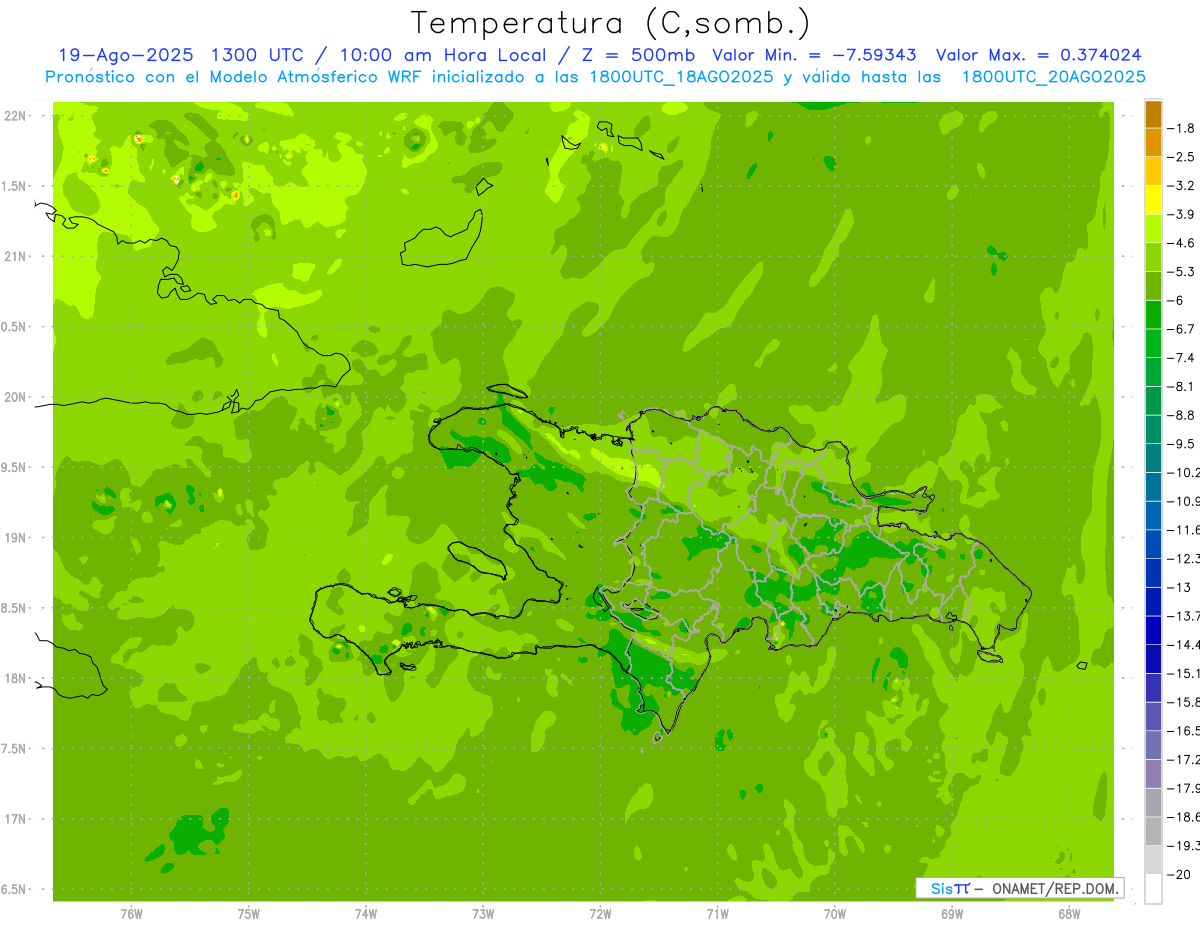Pick the orange swatch between -1.8 and -2.5
The height and width of the screenshot is (927, 1200).
coord(1153,143)
